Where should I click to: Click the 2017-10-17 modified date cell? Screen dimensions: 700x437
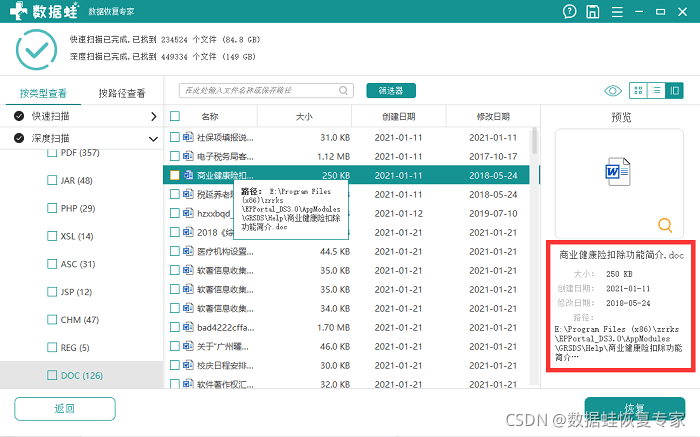click(x=493, y=156)
